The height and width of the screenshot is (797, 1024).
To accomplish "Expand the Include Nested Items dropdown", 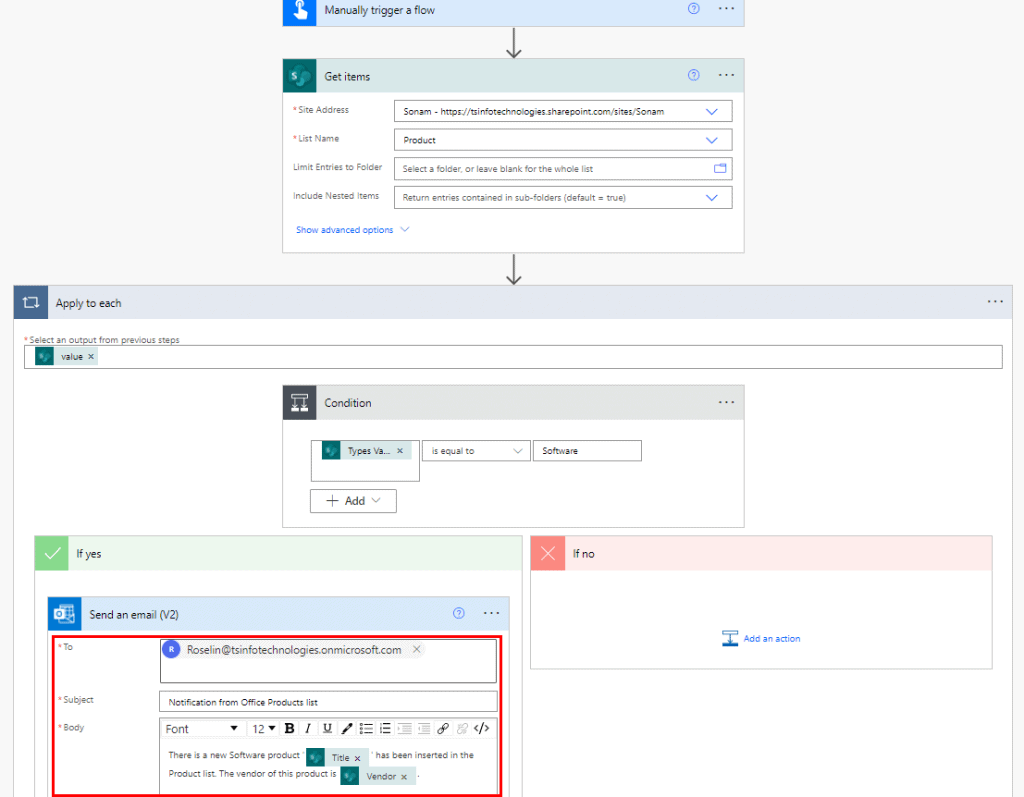I will (x=712, y=197).
